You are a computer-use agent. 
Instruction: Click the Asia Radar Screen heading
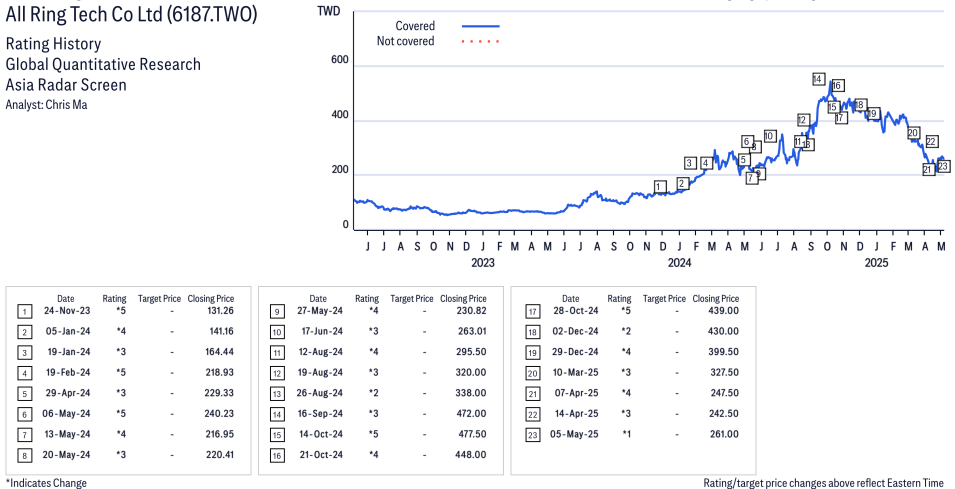pos(66,85)
